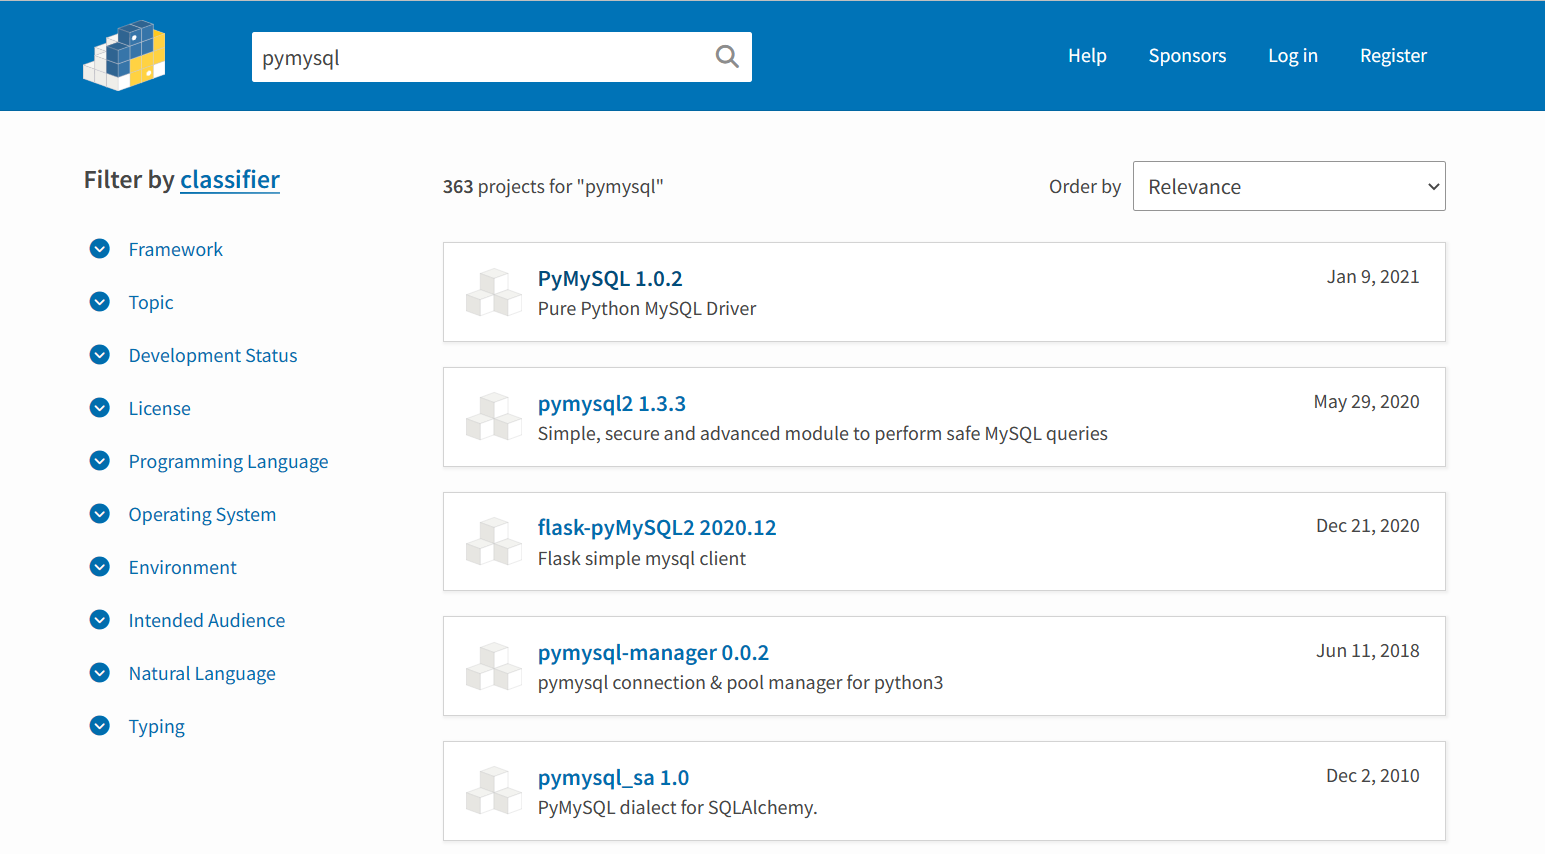Expand the Framework filter chevron

100,249
